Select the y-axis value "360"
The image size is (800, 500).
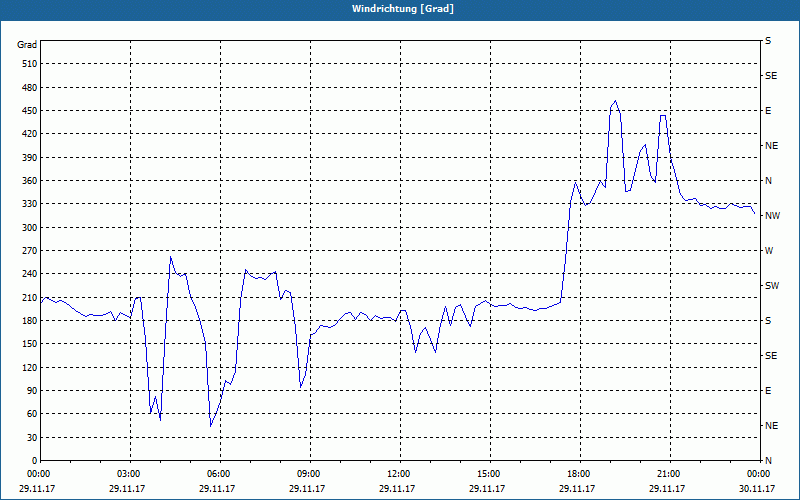click(x=30, y=181)
